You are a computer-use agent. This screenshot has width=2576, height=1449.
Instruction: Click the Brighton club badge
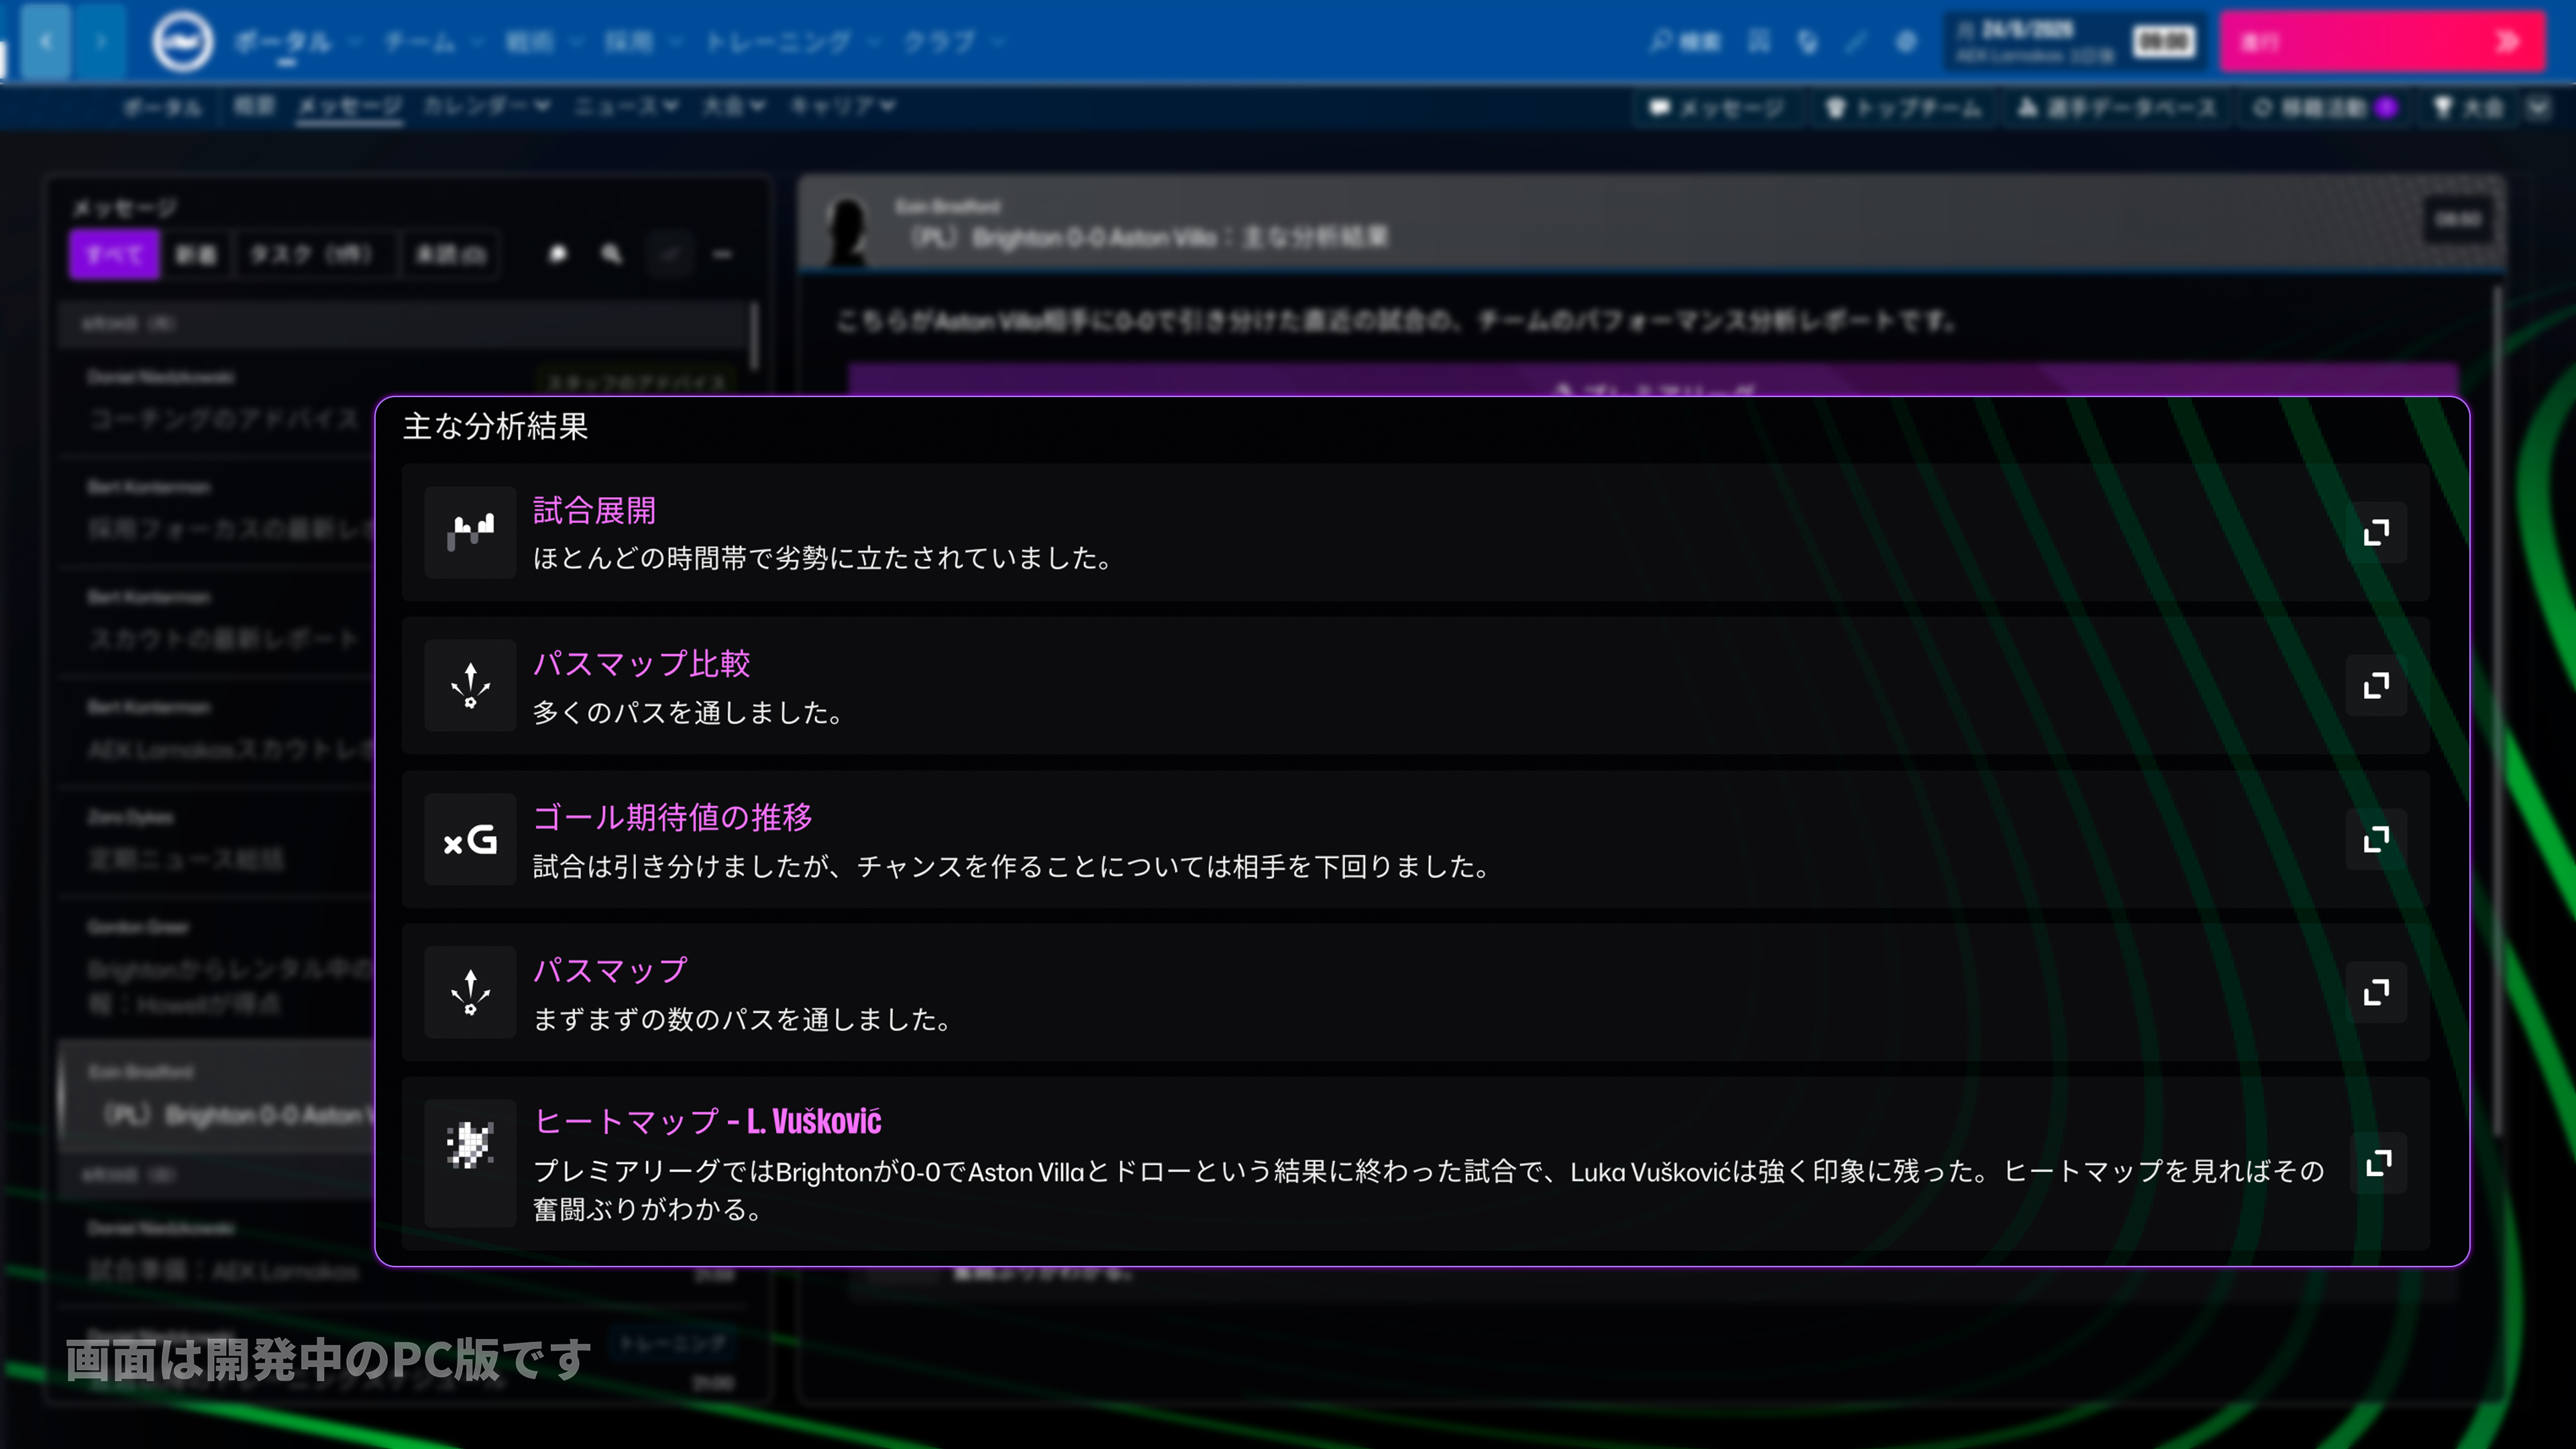(x=182, y=41)
